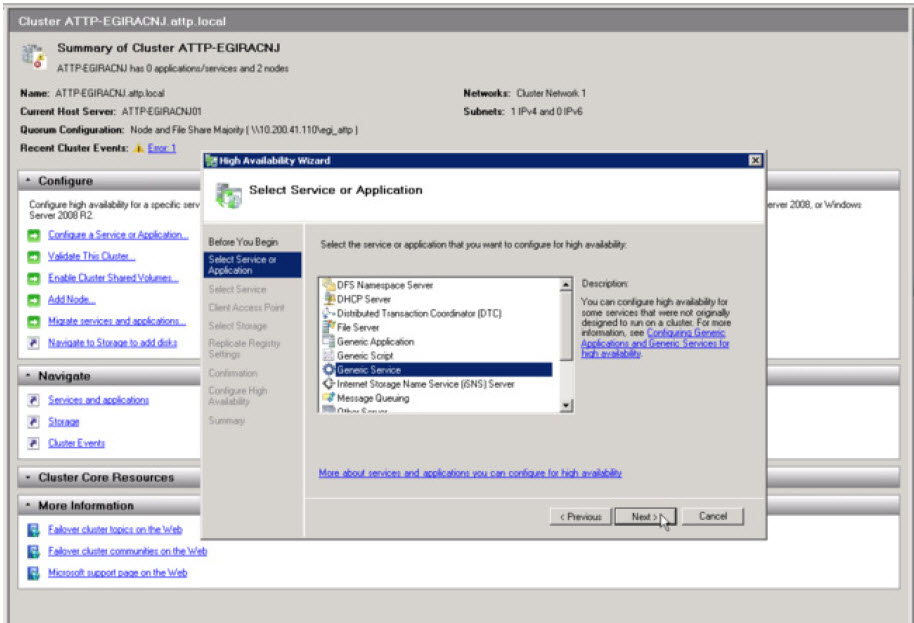The height and width of the screenshot is (623, 914).
Task: Click the DFS Namespace Server list icon
Action: [329, 285]
